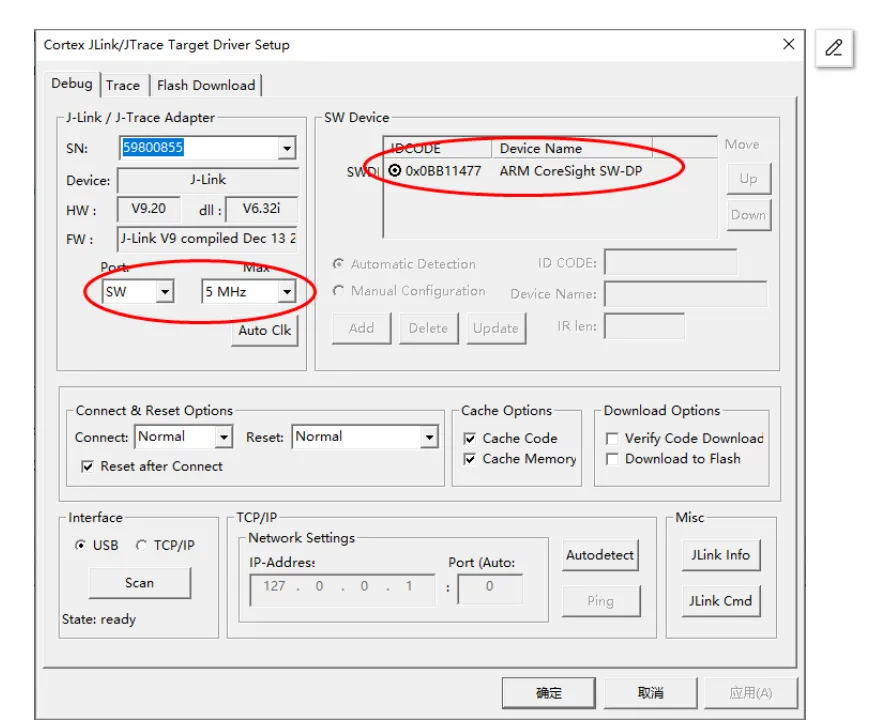Open JLink Info

[x=721, y=555]
